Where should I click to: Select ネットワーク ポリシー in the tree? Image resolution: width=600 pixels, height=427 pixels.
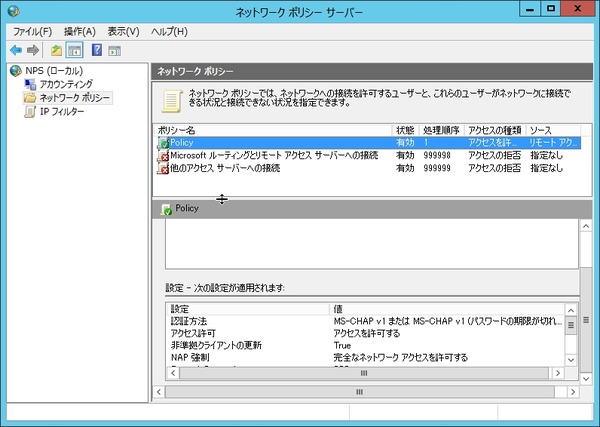[x=75, y=98]
